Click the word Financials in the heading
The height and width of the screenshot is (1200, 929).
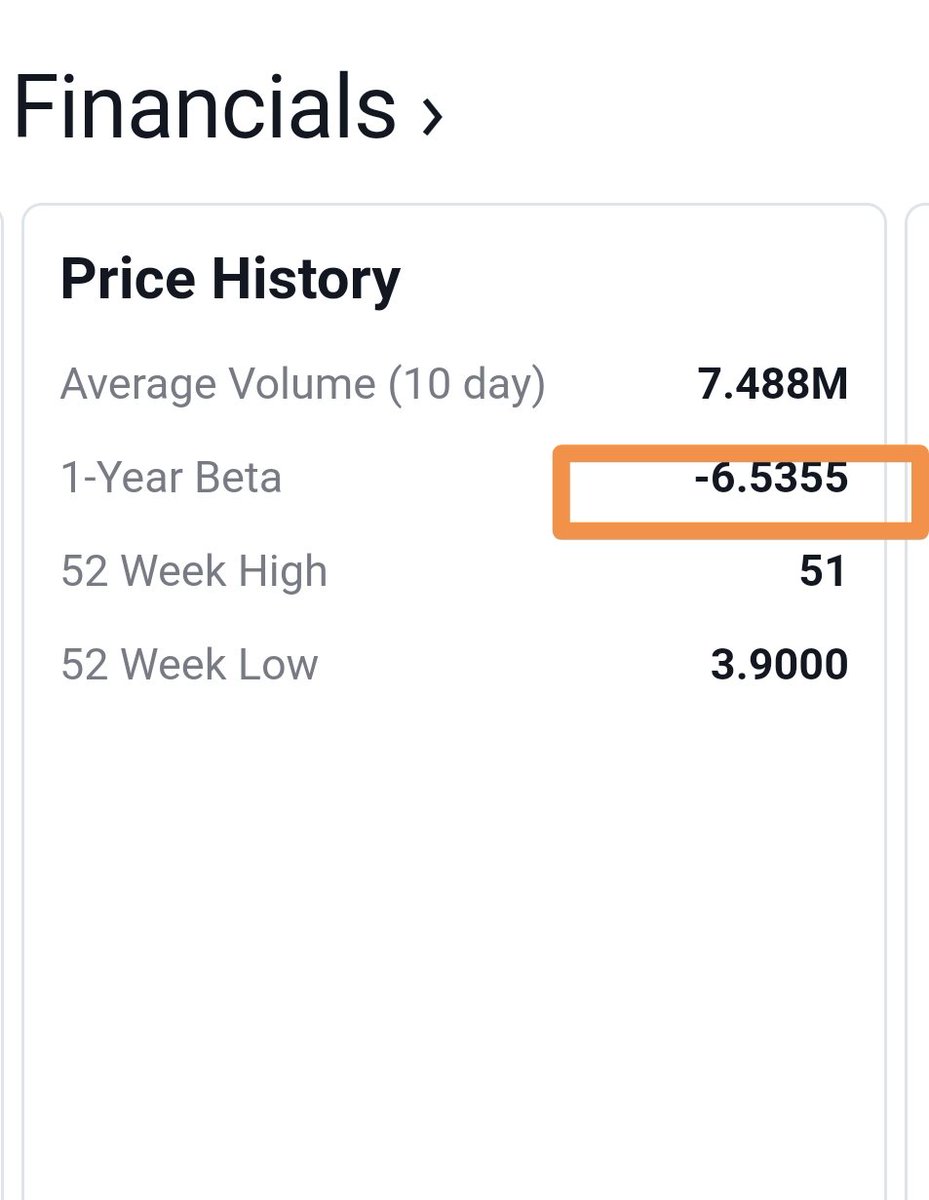pos(205,107)
